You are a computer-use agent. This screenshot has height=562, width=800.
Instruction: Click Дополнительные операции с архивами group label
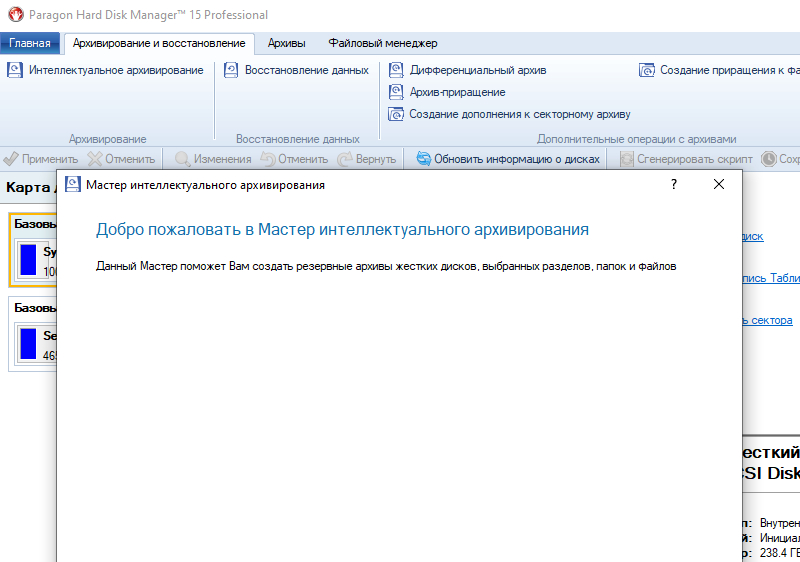pyautogui.click(x=637, y=139)
